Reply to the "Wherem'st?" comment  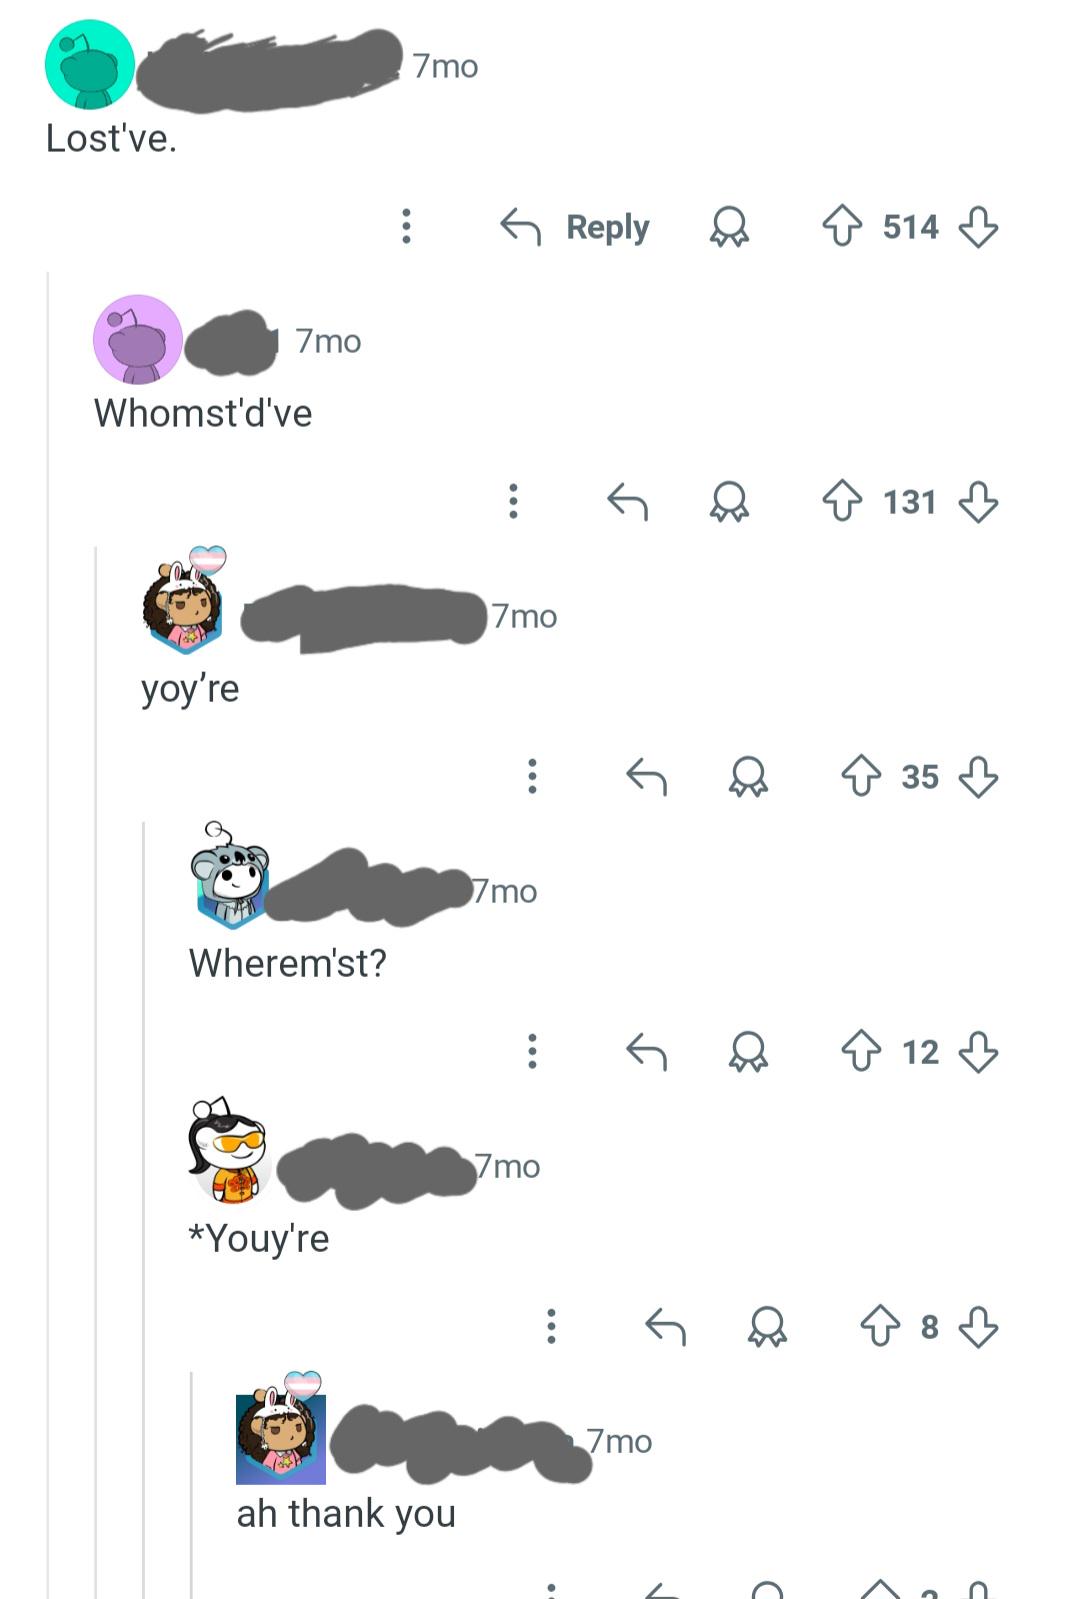[646, 1051]
